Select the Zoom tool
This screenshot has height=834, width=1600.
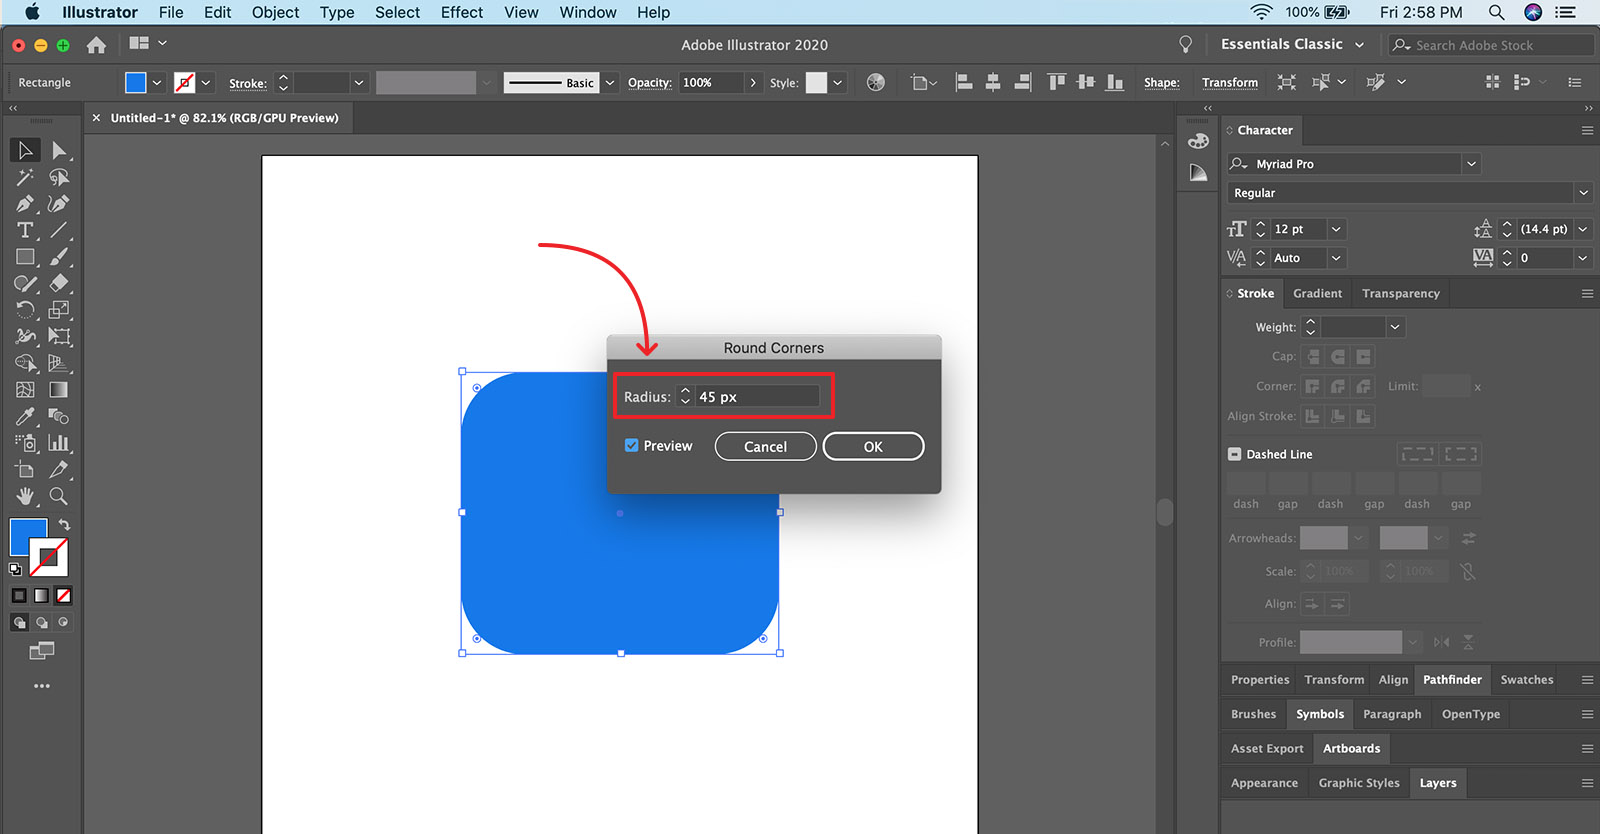point(59,496)
